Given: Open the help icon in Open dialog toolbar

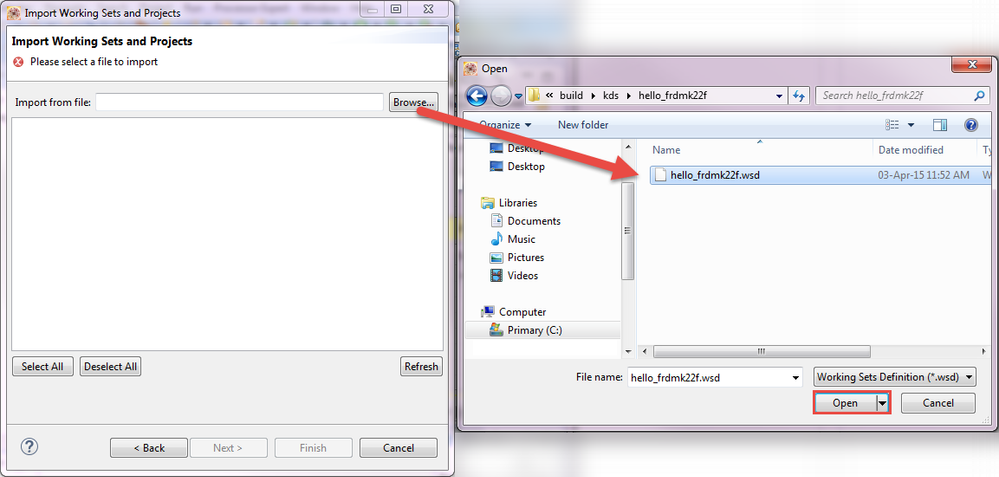Looking at the screenshot, I should [x=971, y=125].
